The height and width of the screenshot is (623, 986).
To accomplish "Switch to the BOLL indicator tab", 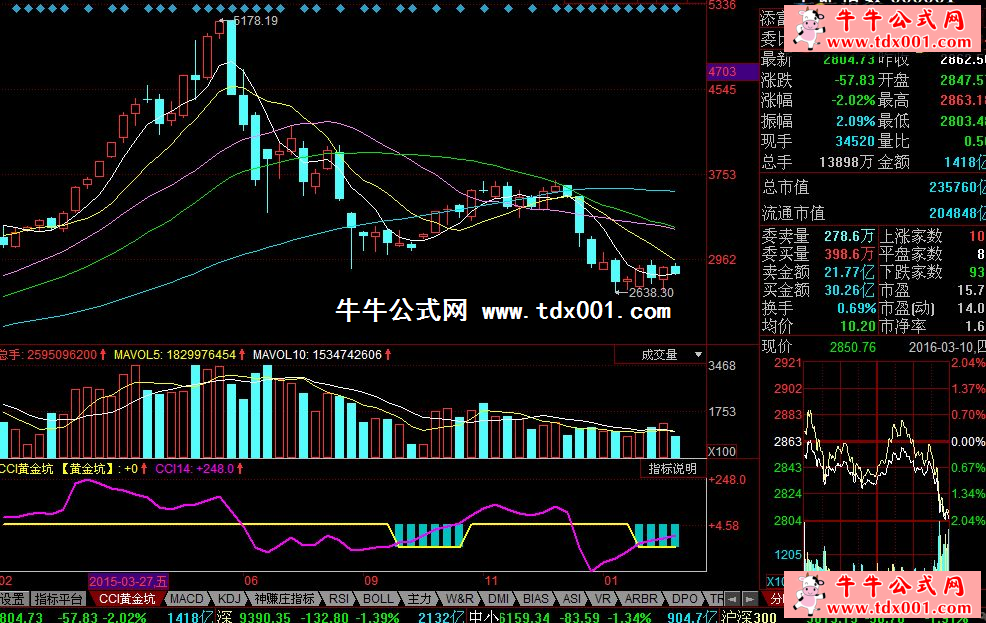I will 378,599.
